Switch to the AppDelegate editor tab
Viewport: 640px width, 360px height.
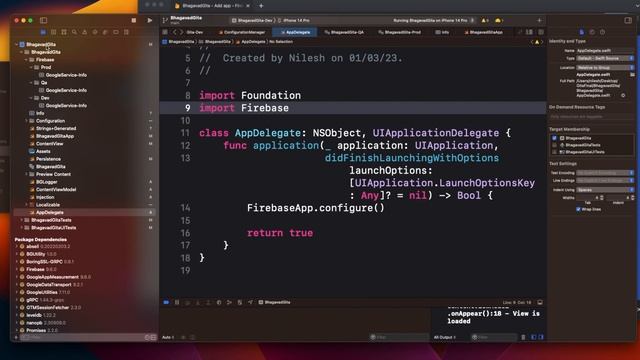pos(296,32)
